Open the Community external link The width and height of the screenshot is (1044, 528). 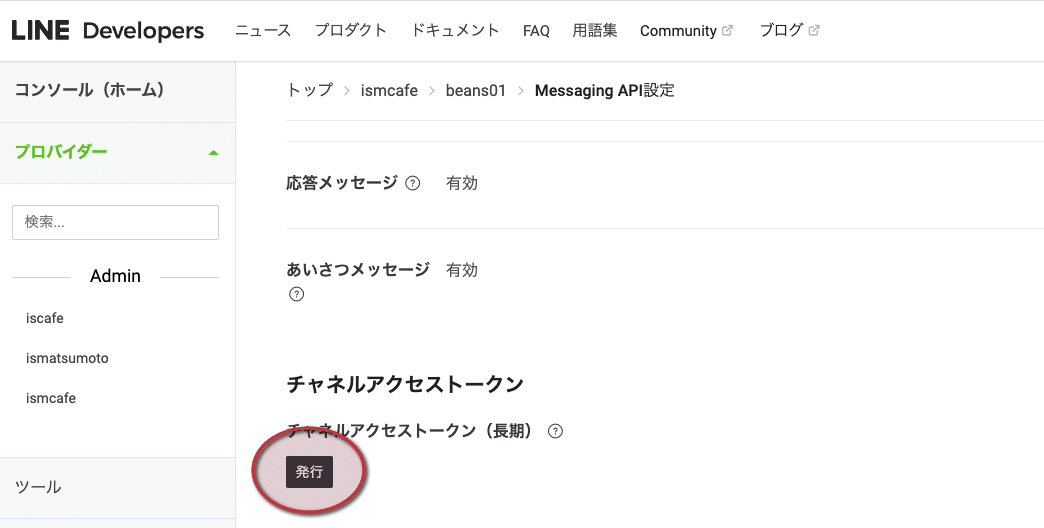click(x=686, y=31)
